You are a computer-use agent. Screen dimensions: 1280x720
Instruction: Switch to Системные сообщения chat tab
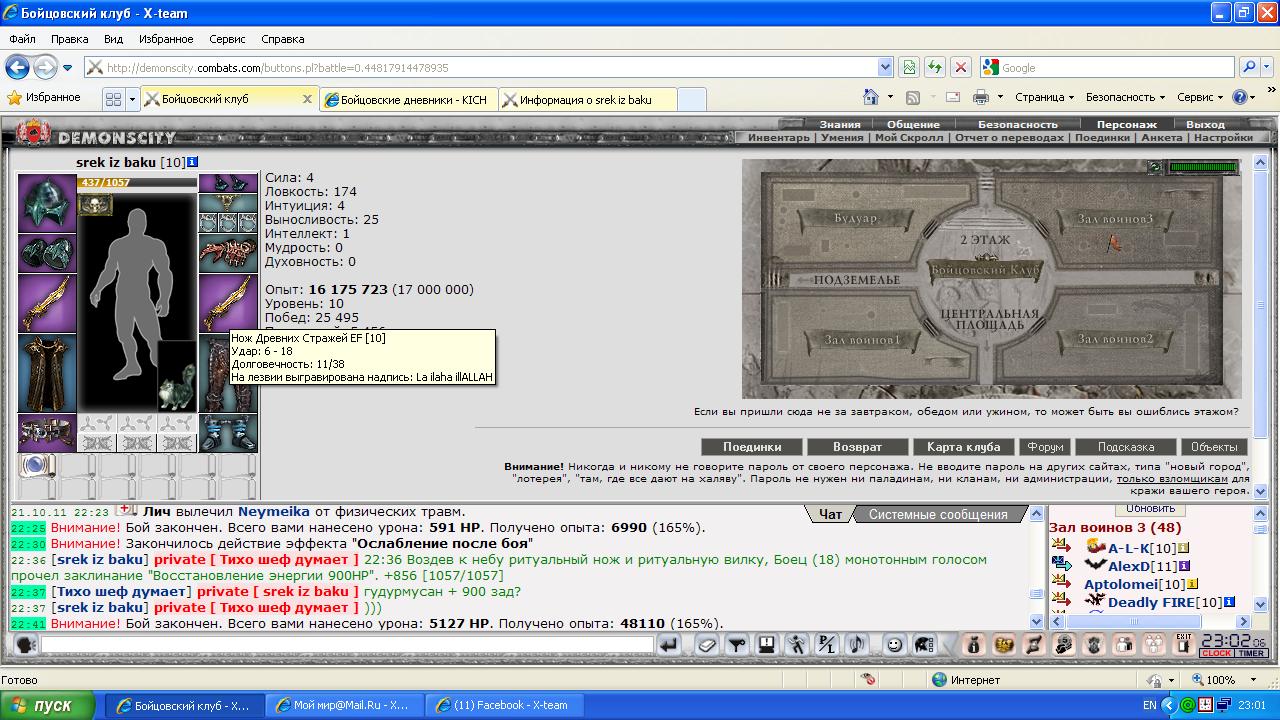point(938,514)
